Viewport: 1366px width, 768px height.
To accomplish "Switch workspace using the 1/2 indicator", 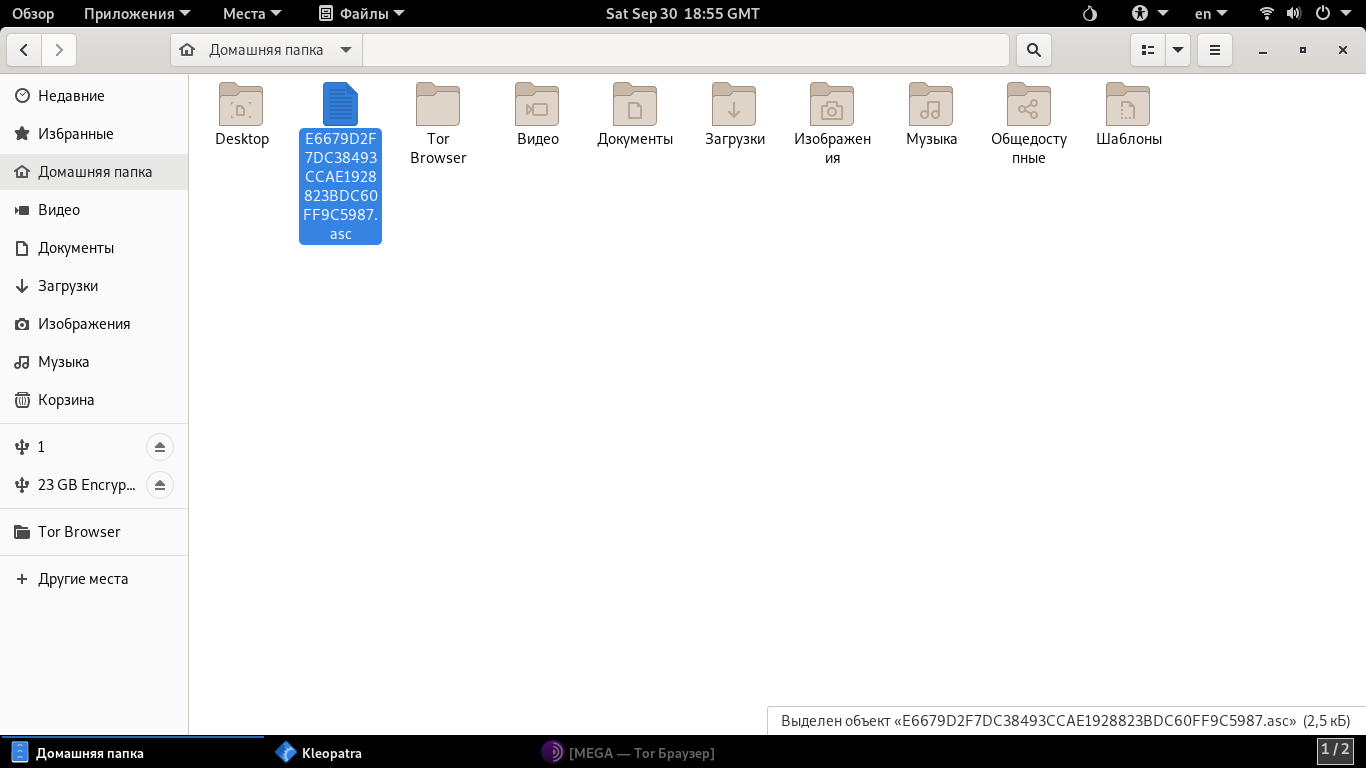I will coord(1336,750).
